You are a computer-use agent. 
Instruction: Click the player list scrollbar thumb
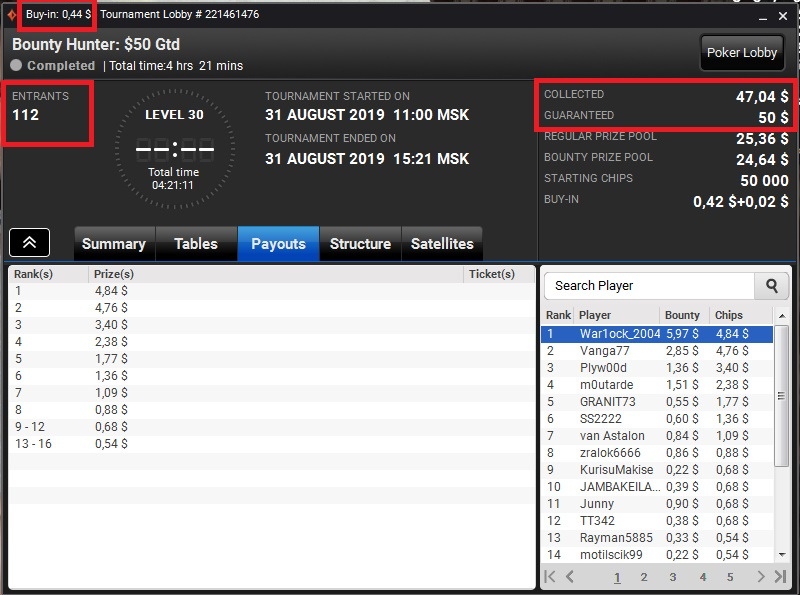click(x=781, y=396)
